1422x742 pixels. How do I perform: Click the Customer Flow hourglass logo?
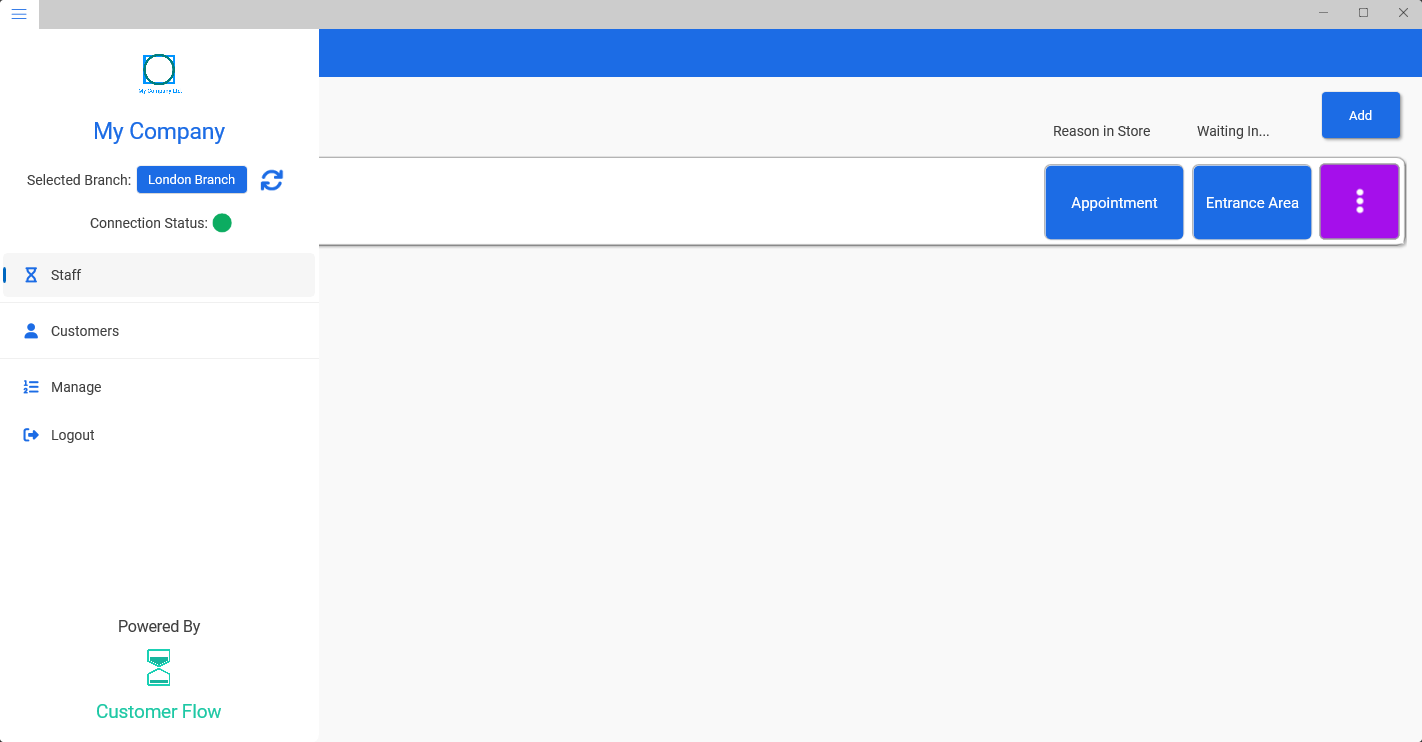pos(159,668)
